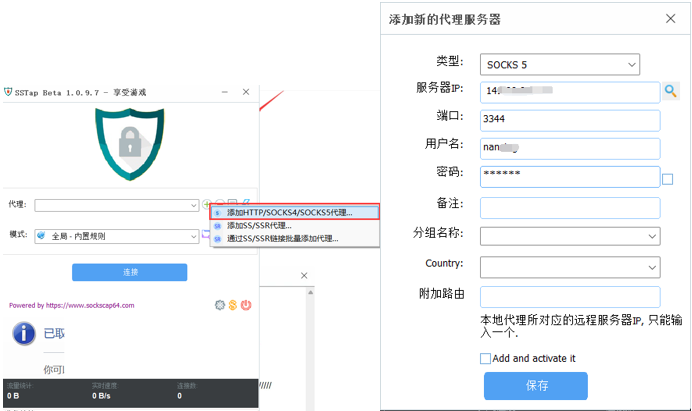
Task: Select 添加HTTP/SOCKS4/SOCKS5代理 menu item
Action: (x=295, y=213)
